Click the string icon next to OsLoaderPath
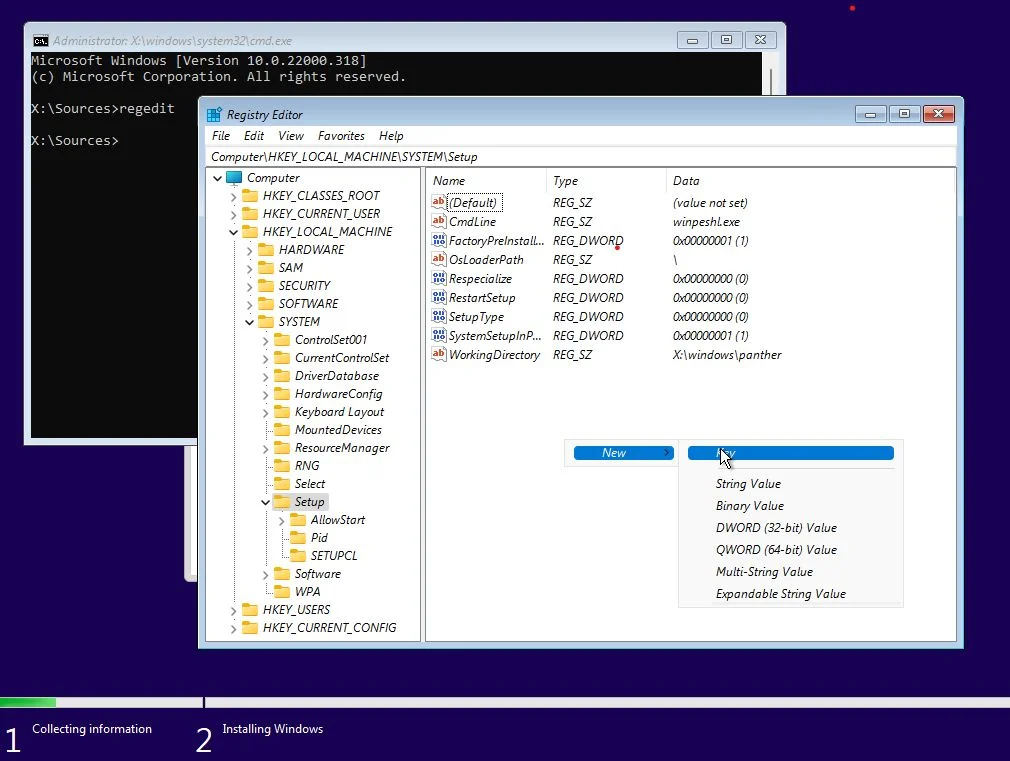 (x=439, y=259)
